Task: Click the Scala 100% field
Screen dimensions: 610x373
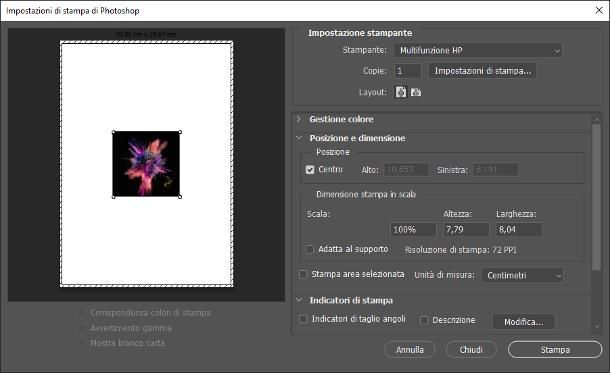Action: coord(413,229)
